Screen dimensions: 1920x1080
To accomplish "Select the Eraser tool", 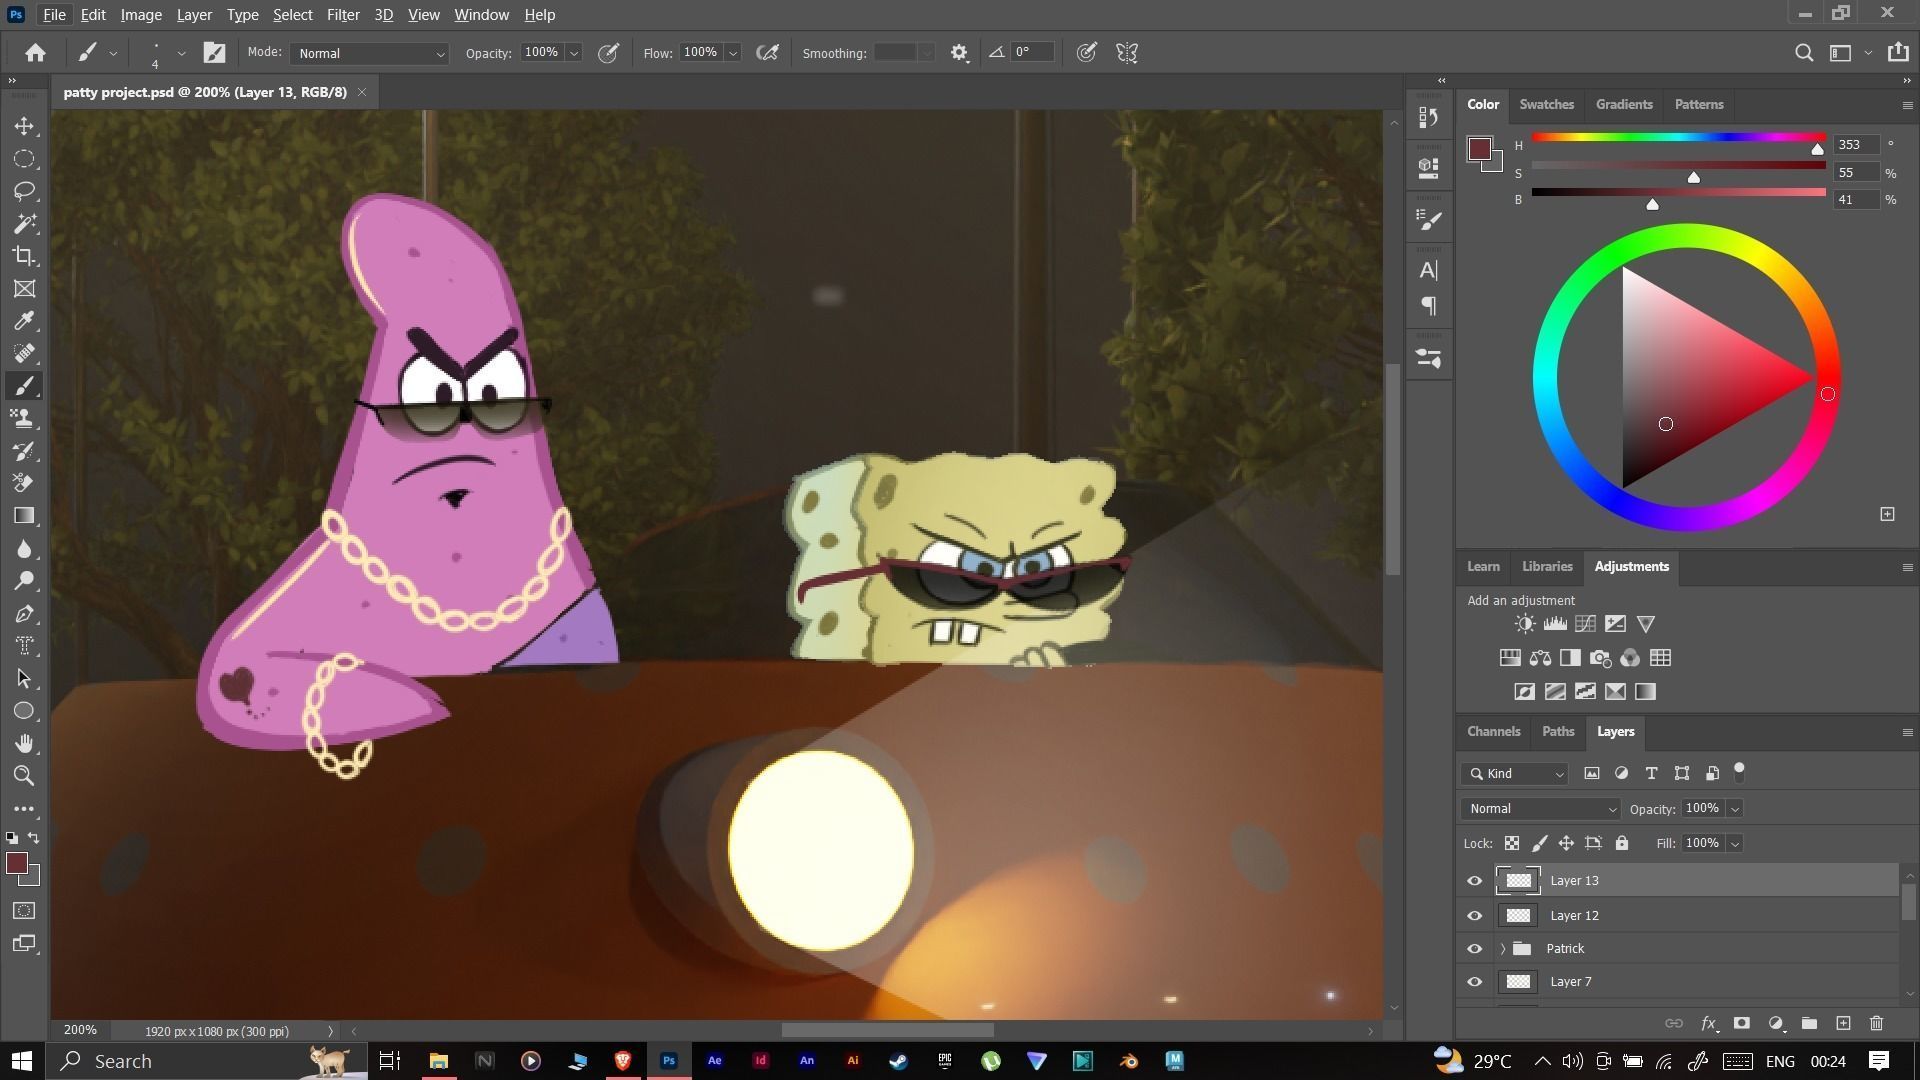I will (25, 483).
